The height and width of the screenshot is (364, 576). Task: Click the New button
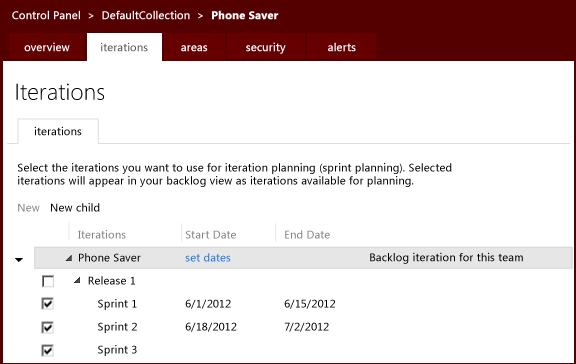tap(28, 208)
